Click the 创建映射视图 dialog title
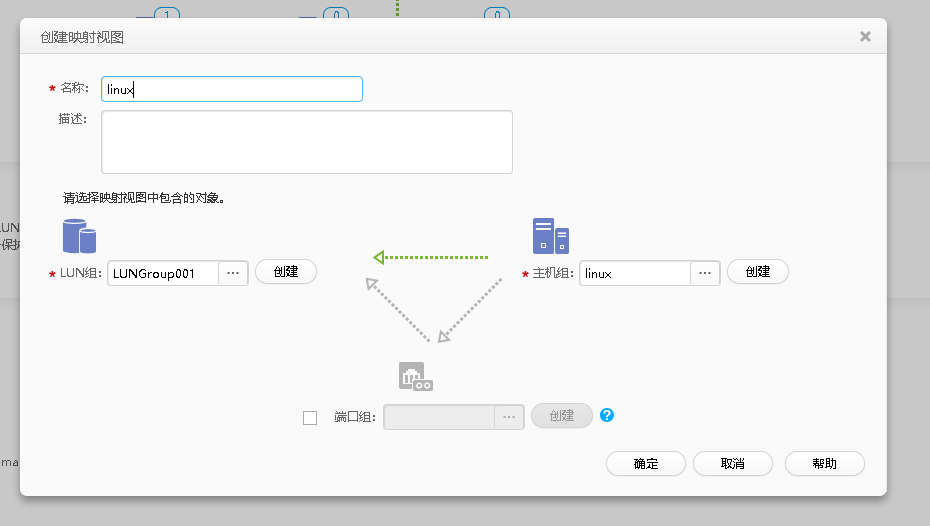This screenshot has width=930, height=526. tap(82, 37)
